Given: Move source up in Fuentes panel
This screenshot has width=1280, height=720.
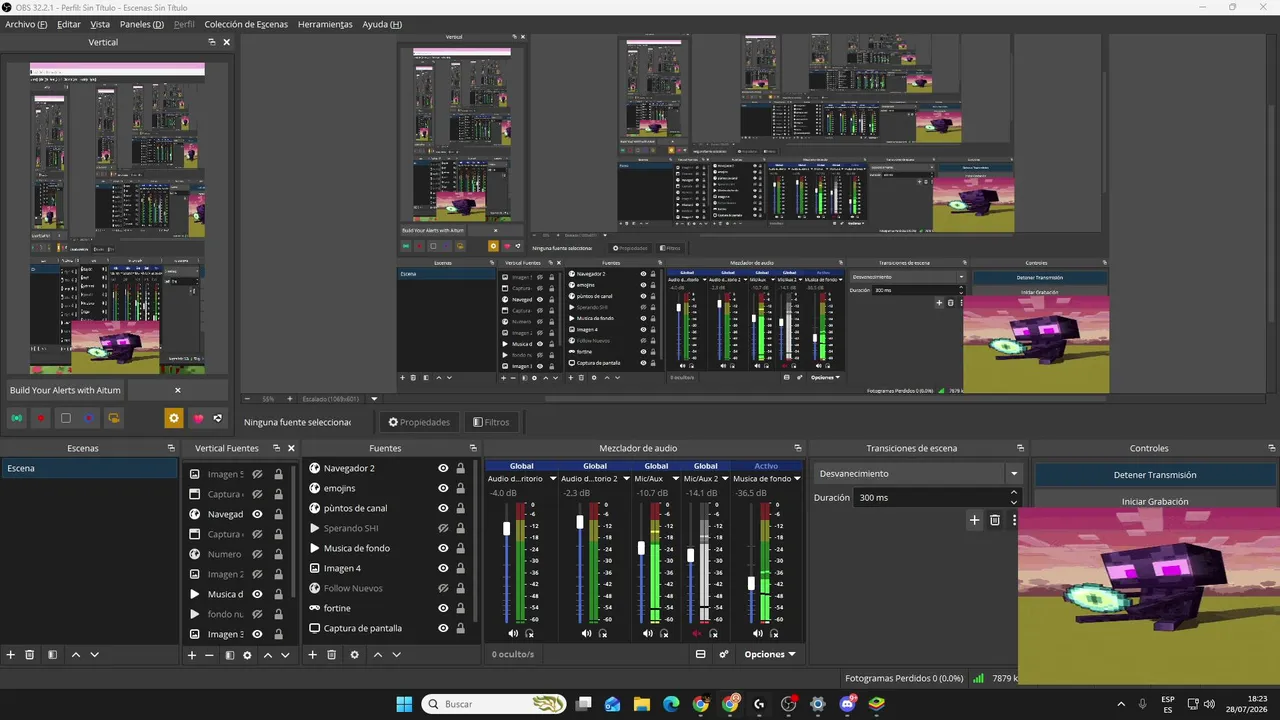Looking at the screenshot, I should tap(378, 655).
